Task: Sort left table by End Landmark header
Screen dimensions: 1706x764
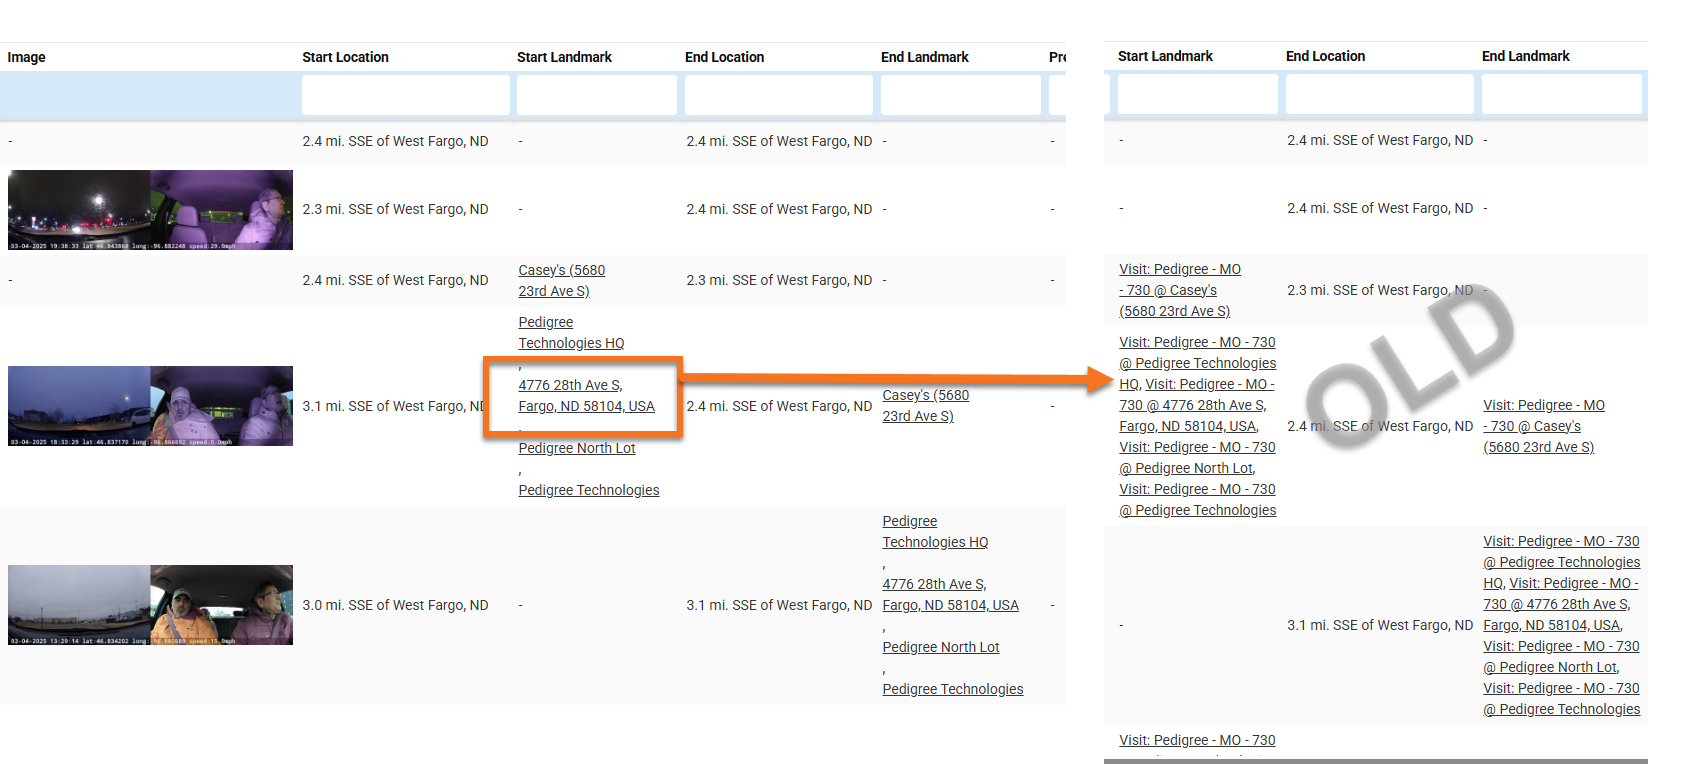Action: (x=924, y=57)
